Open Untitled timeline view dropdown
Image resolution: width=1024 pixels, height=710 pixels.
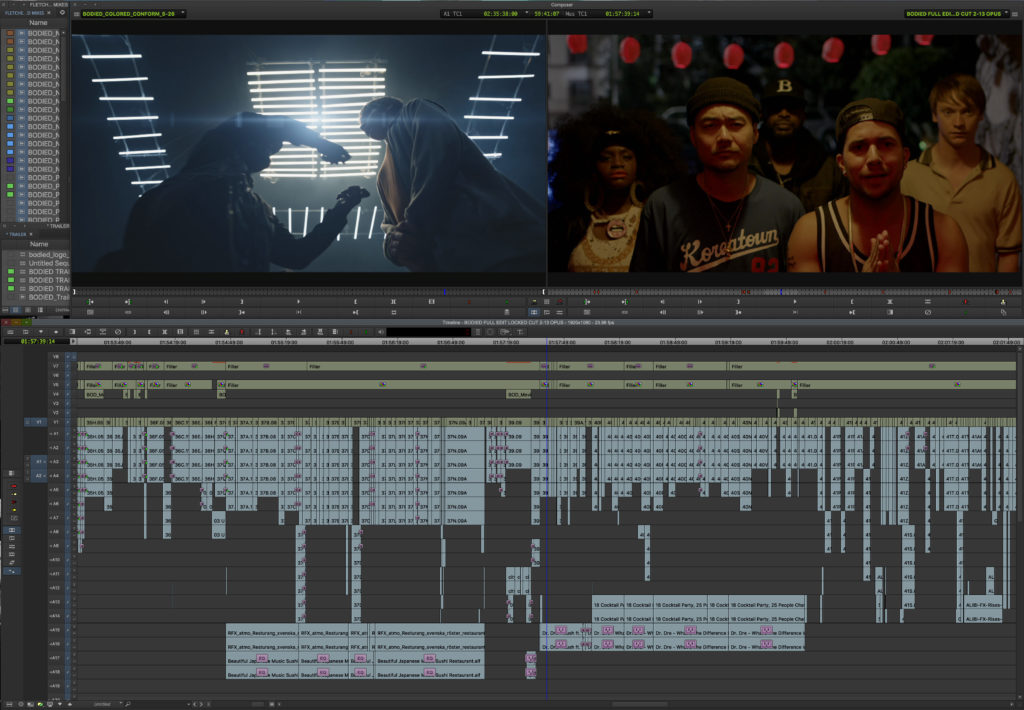click(x=106, y=704)
